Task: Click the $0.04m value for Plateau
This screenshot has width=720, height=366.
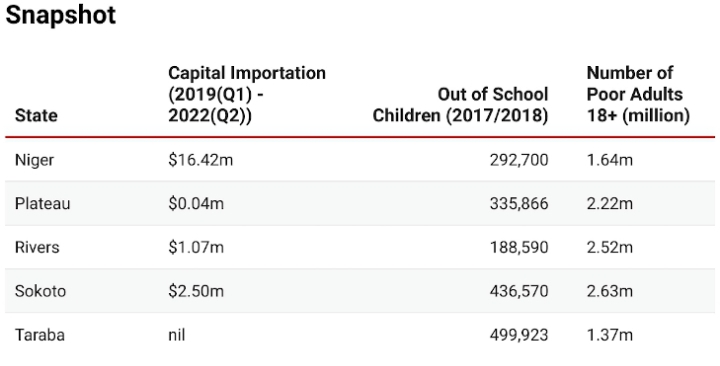Action: [x=196, y=203]
